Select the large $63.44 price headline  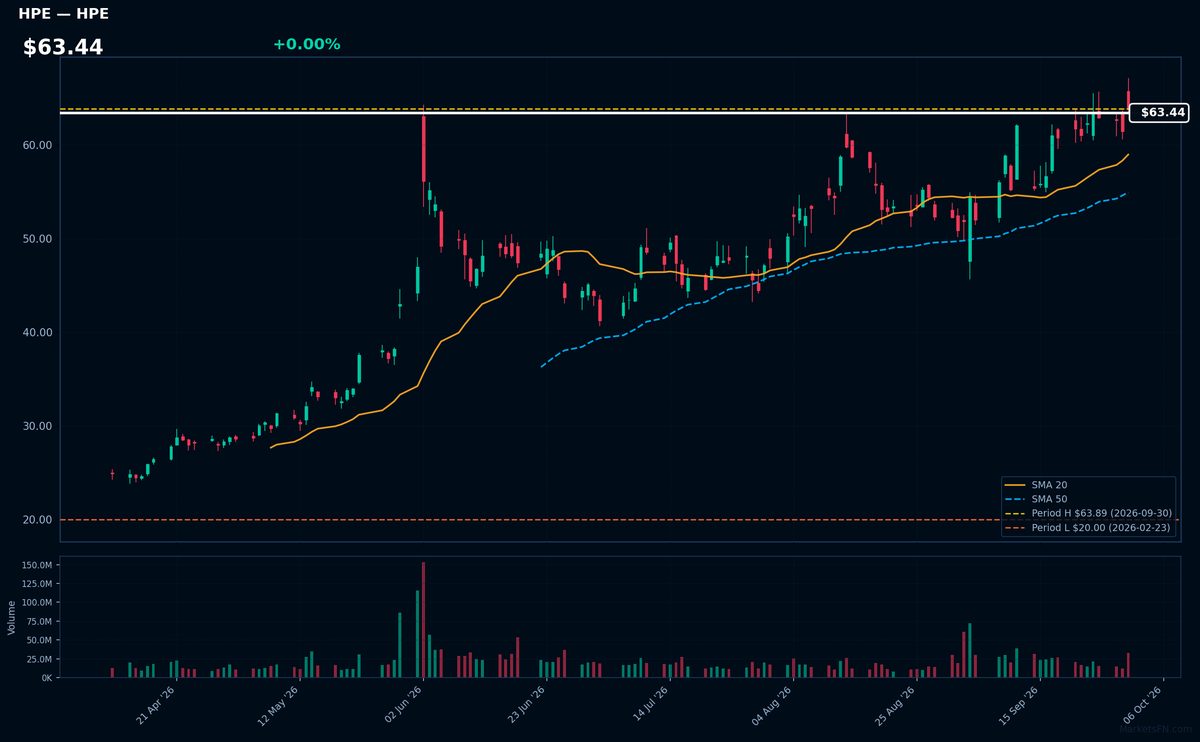pos(63,47)
